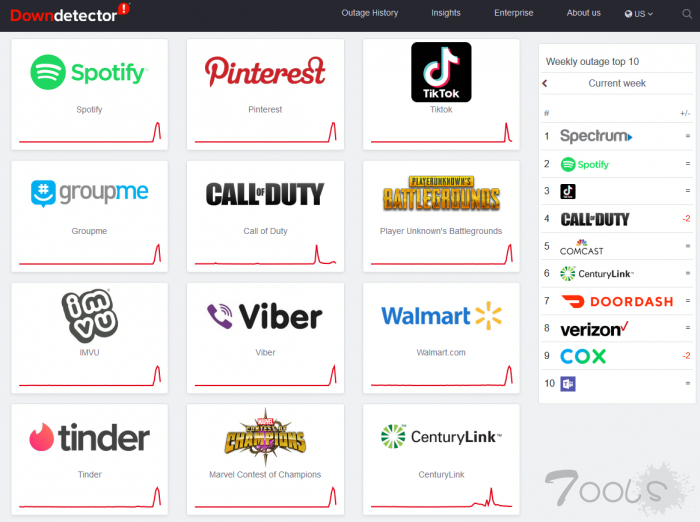
Task: Expand the US region dropdown
Action: 638,14
